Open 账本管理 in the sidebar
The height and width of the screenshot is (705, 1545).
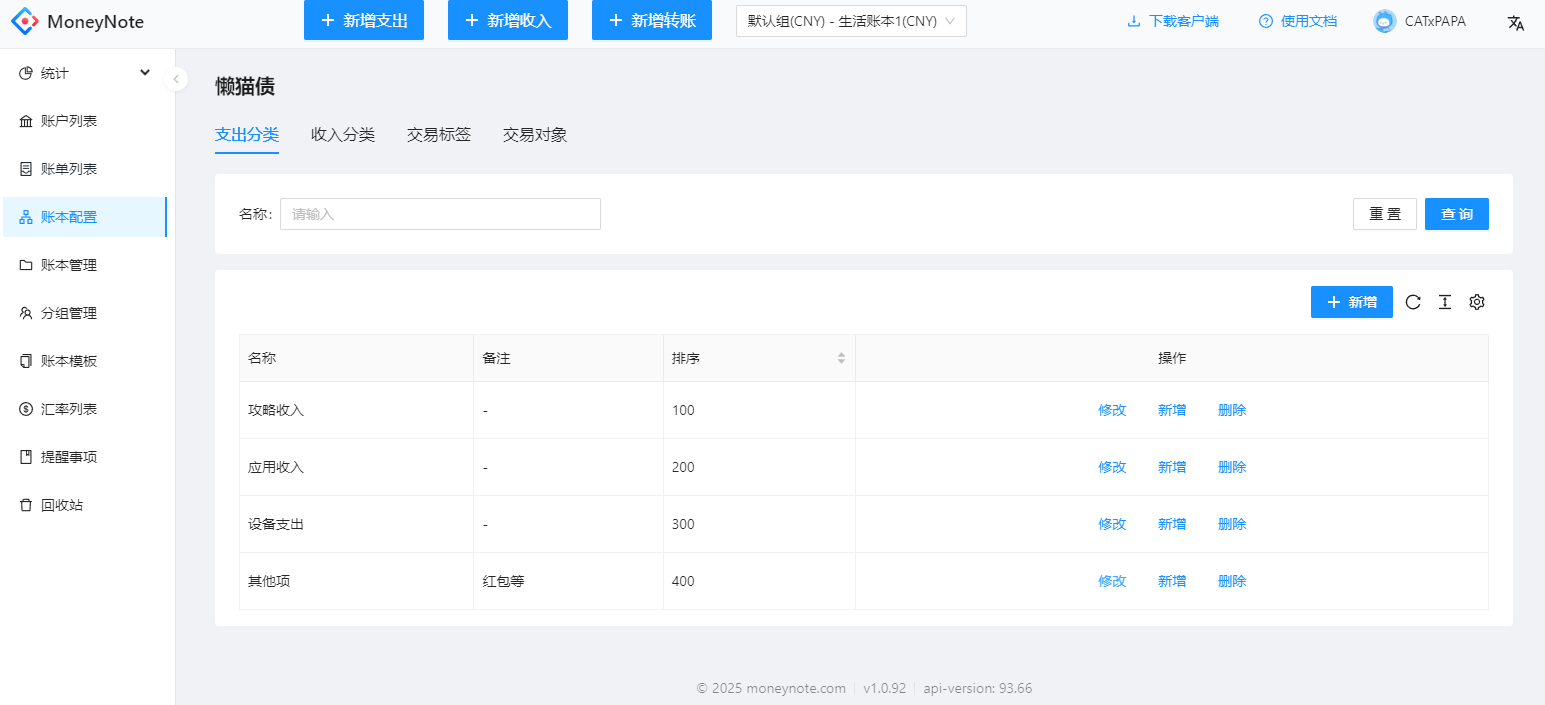pos(85,265)
